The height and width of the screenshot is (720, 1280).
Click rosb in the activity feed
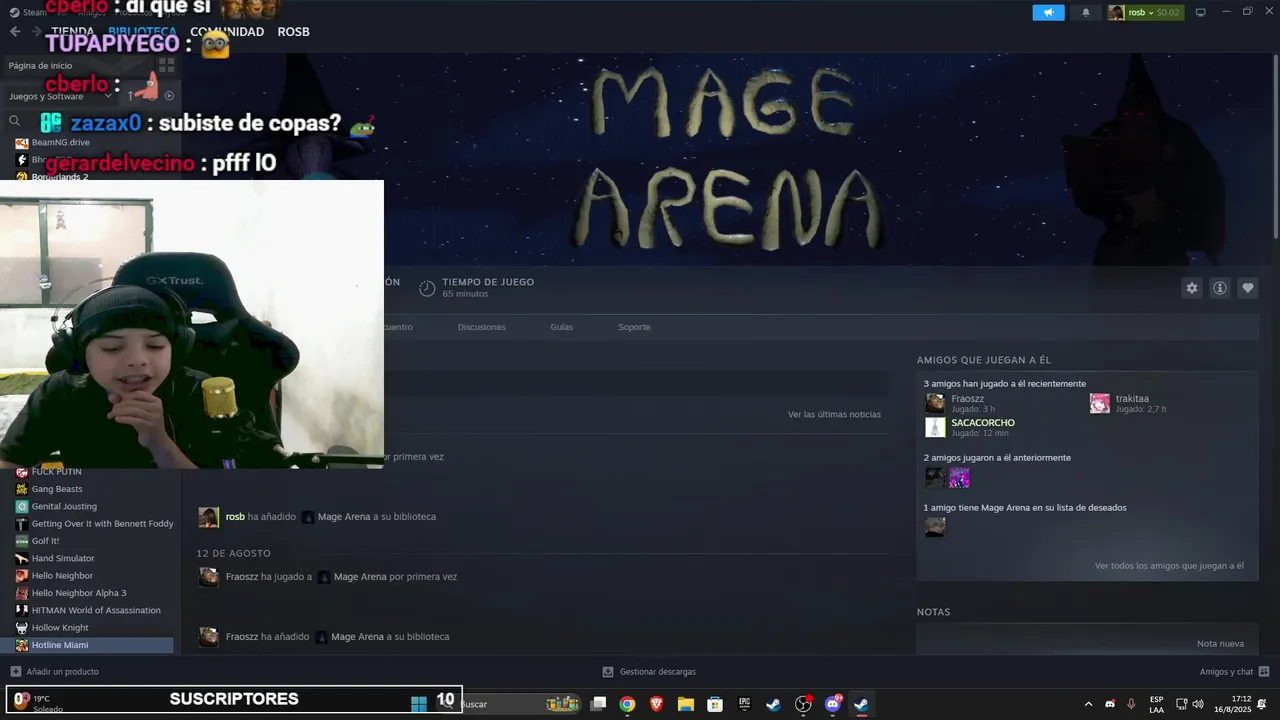point(235,517)
